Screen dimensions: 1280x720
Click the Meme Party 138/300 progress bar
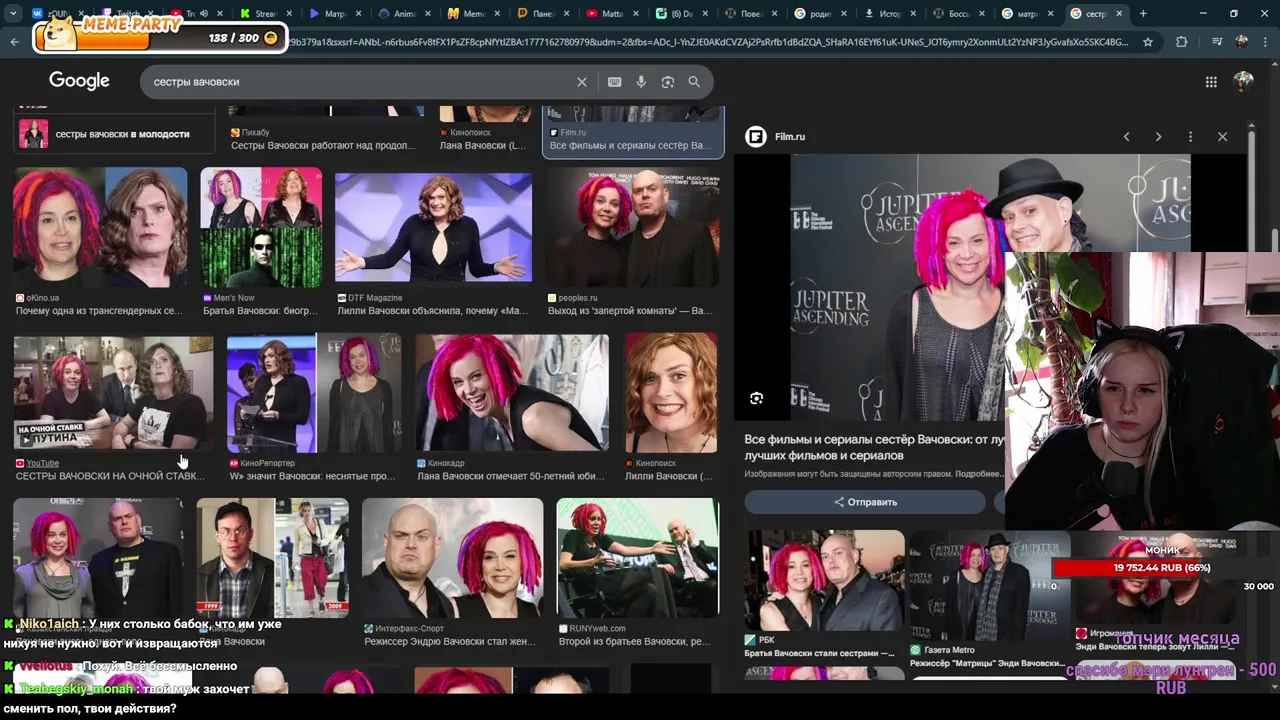[160, 37]
